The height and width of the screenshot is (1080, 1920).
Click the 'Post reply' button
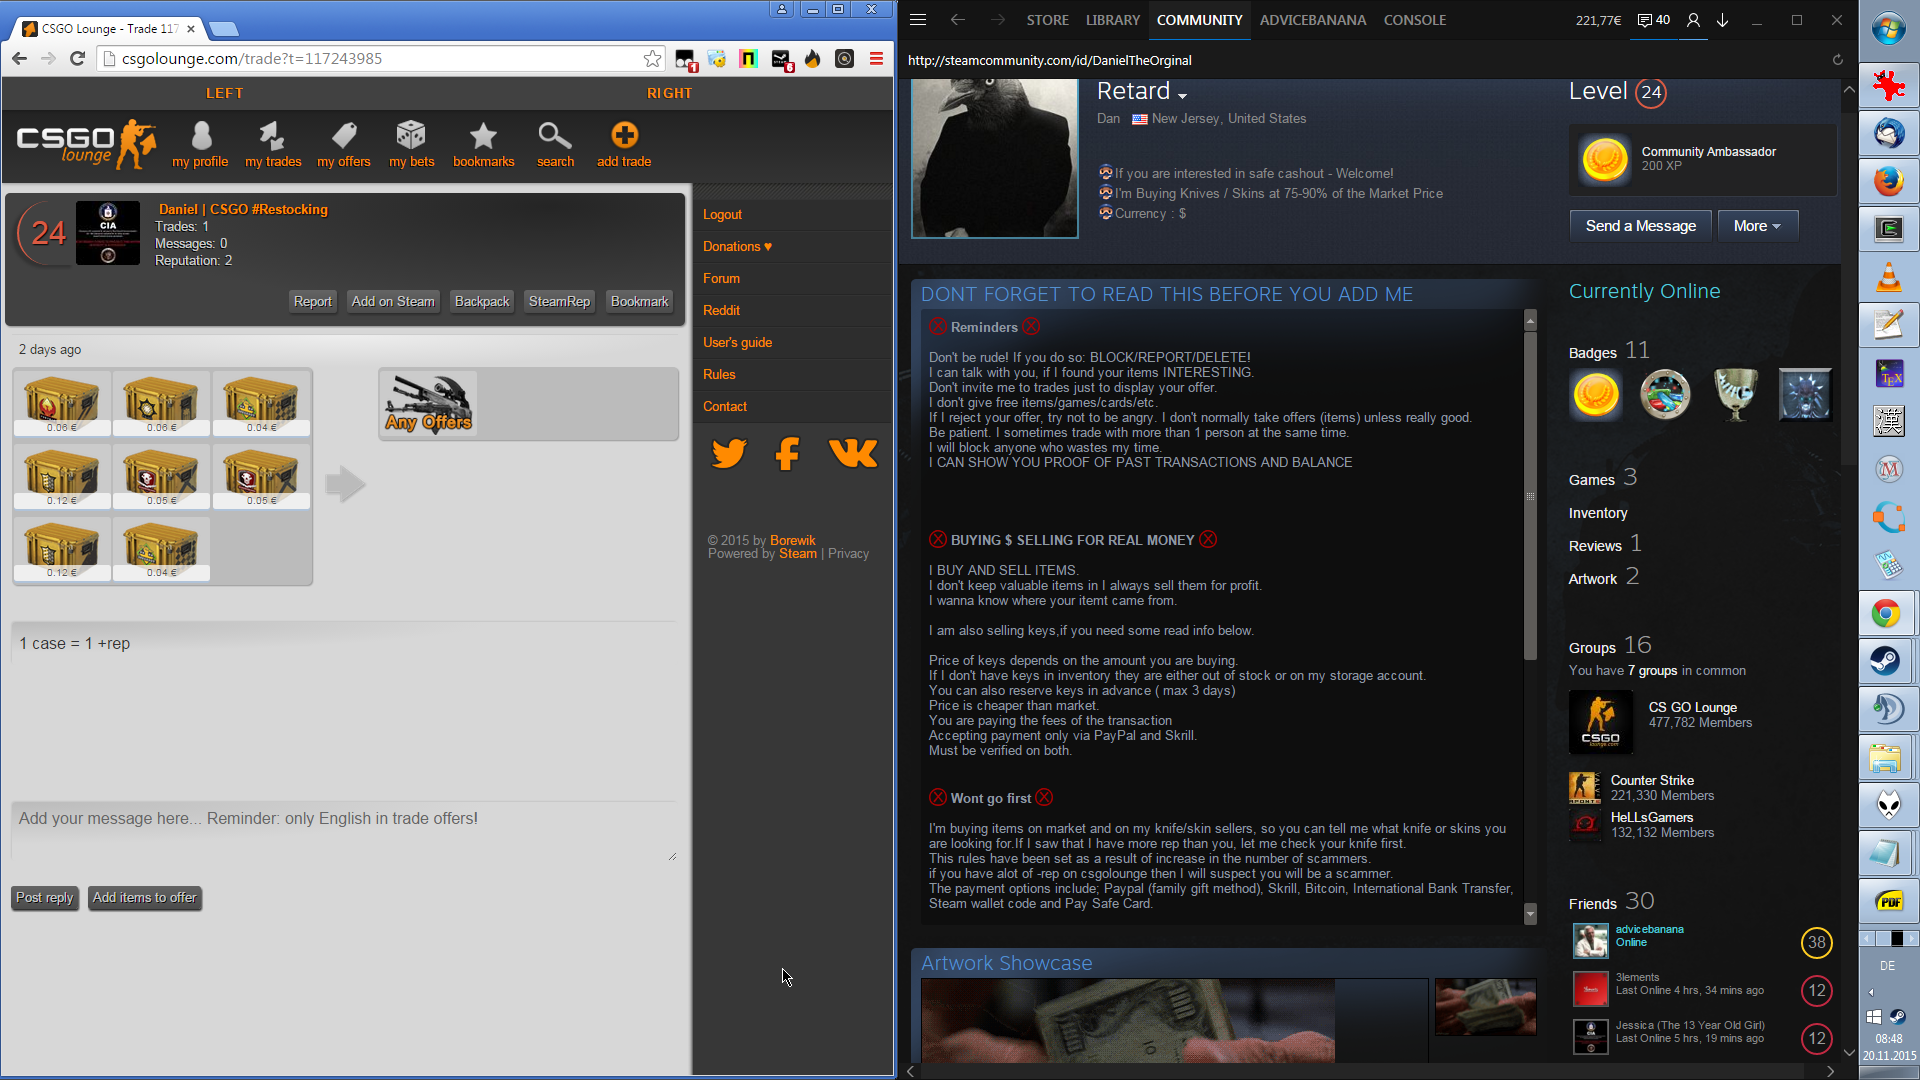pyautogui.click(x=45, y=898)
